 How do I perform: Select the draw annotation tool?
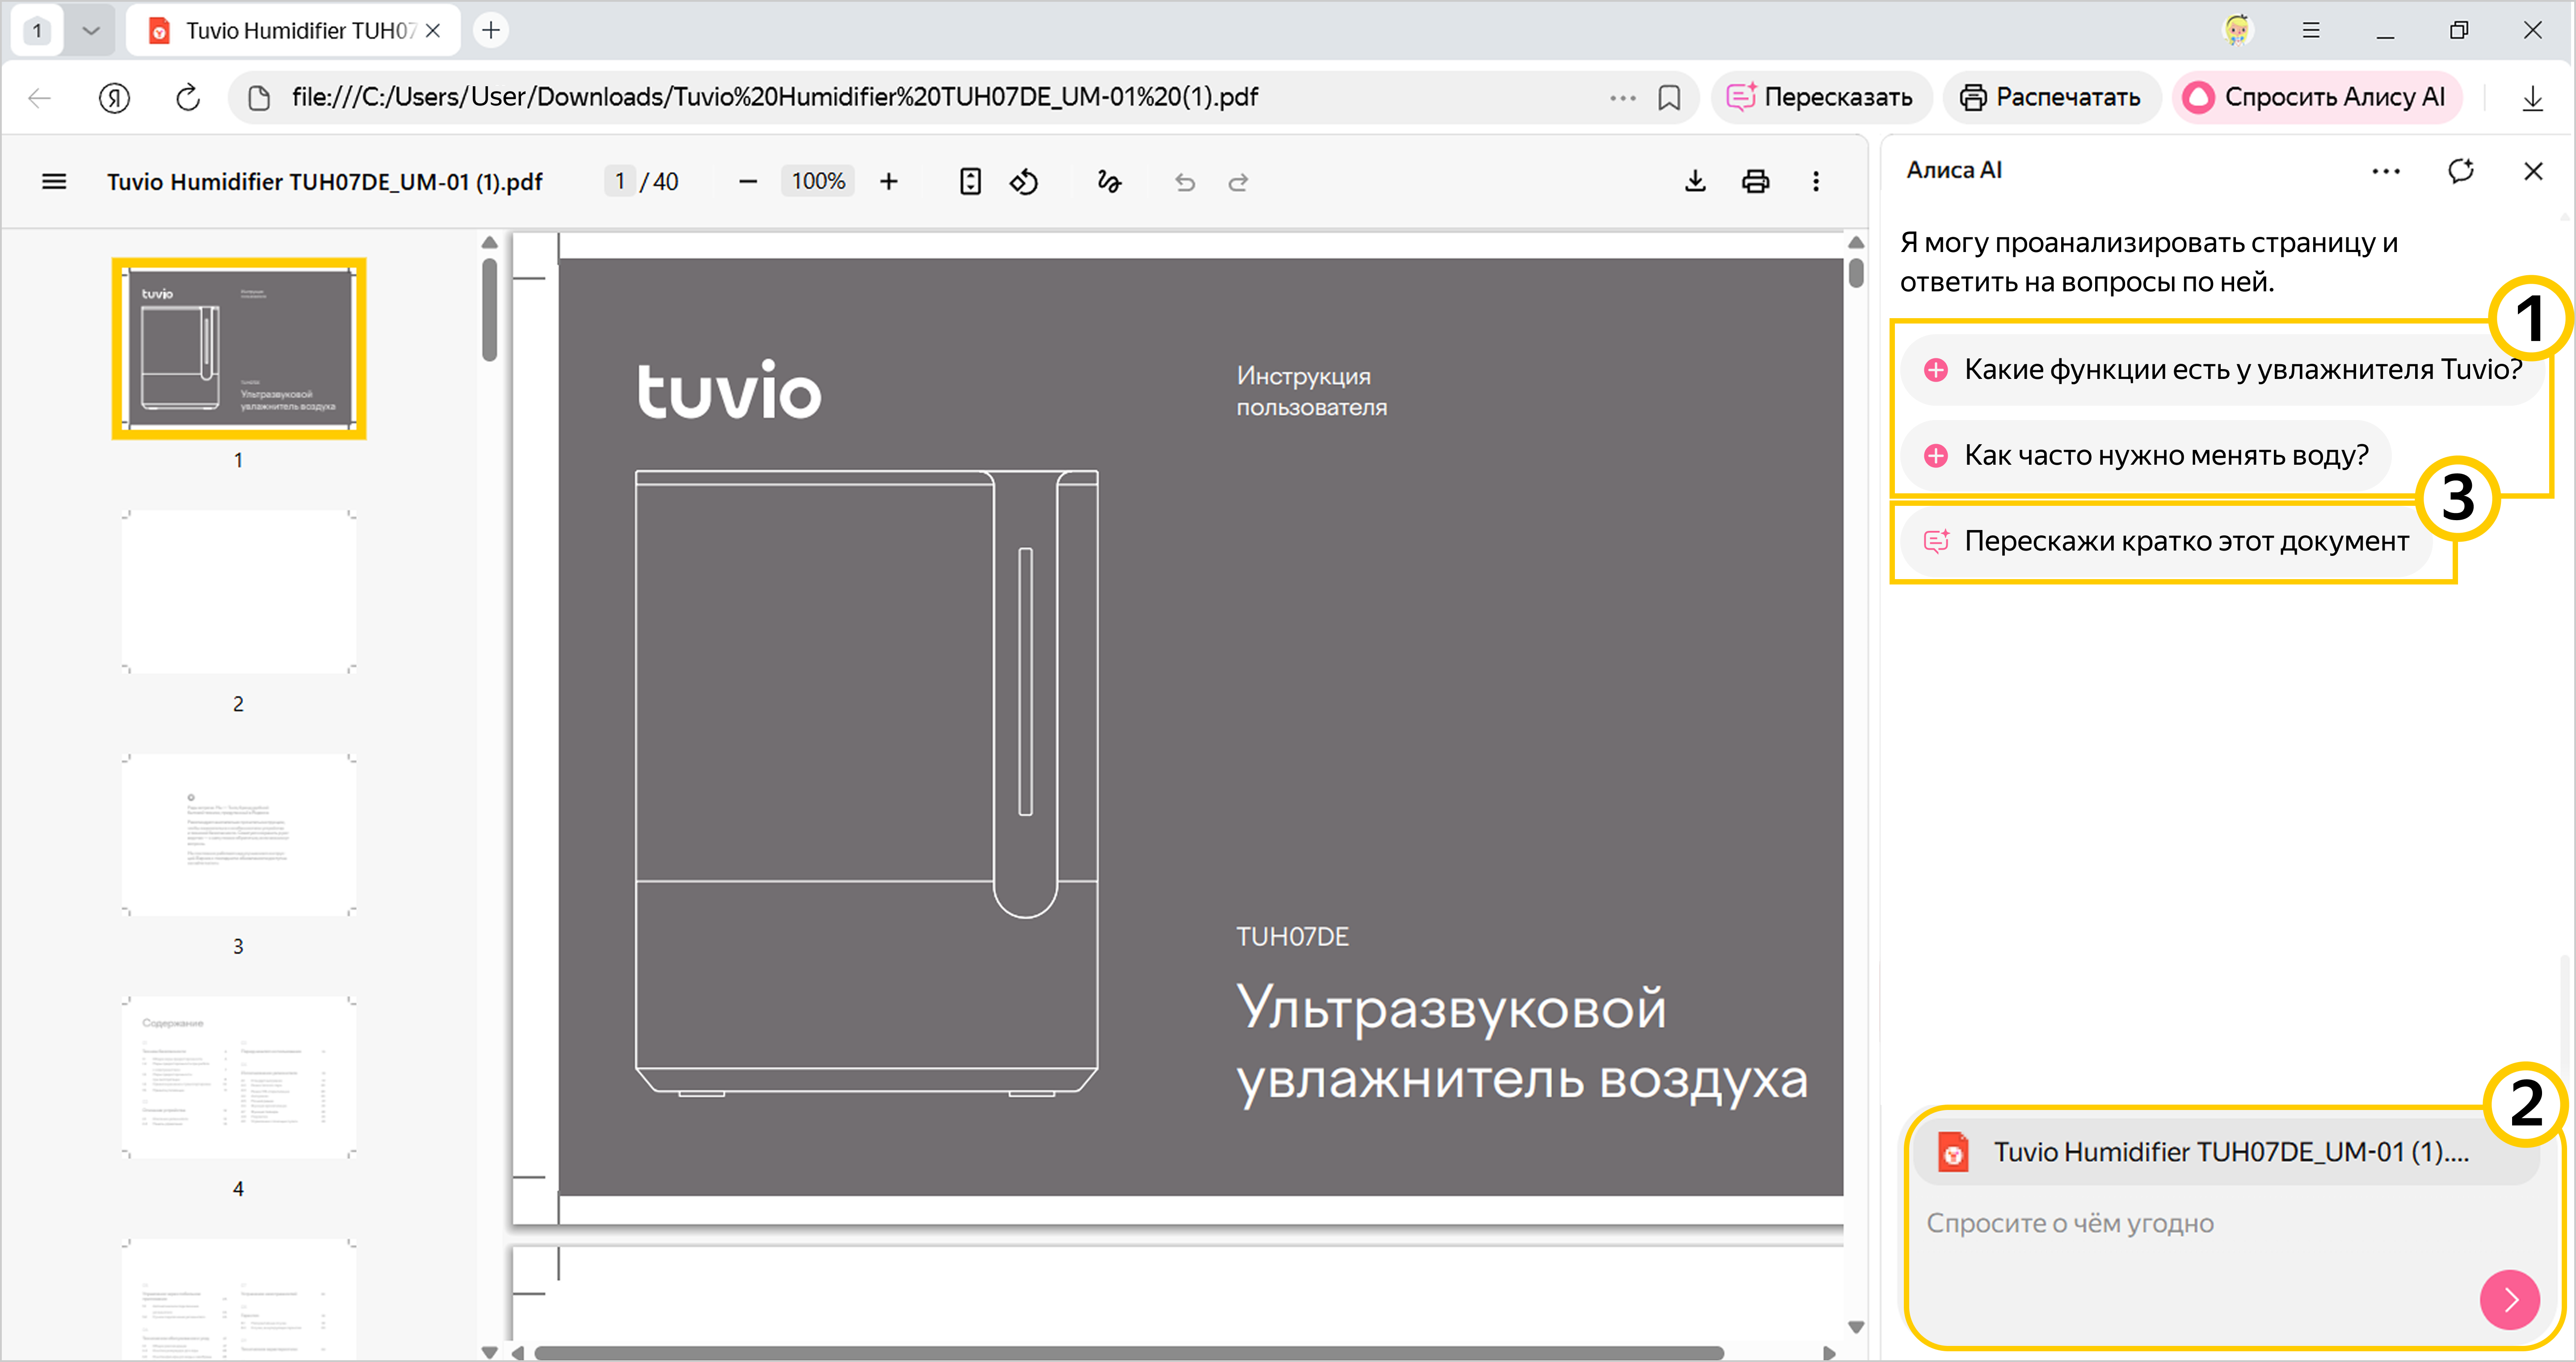(x=1109, y=181)
